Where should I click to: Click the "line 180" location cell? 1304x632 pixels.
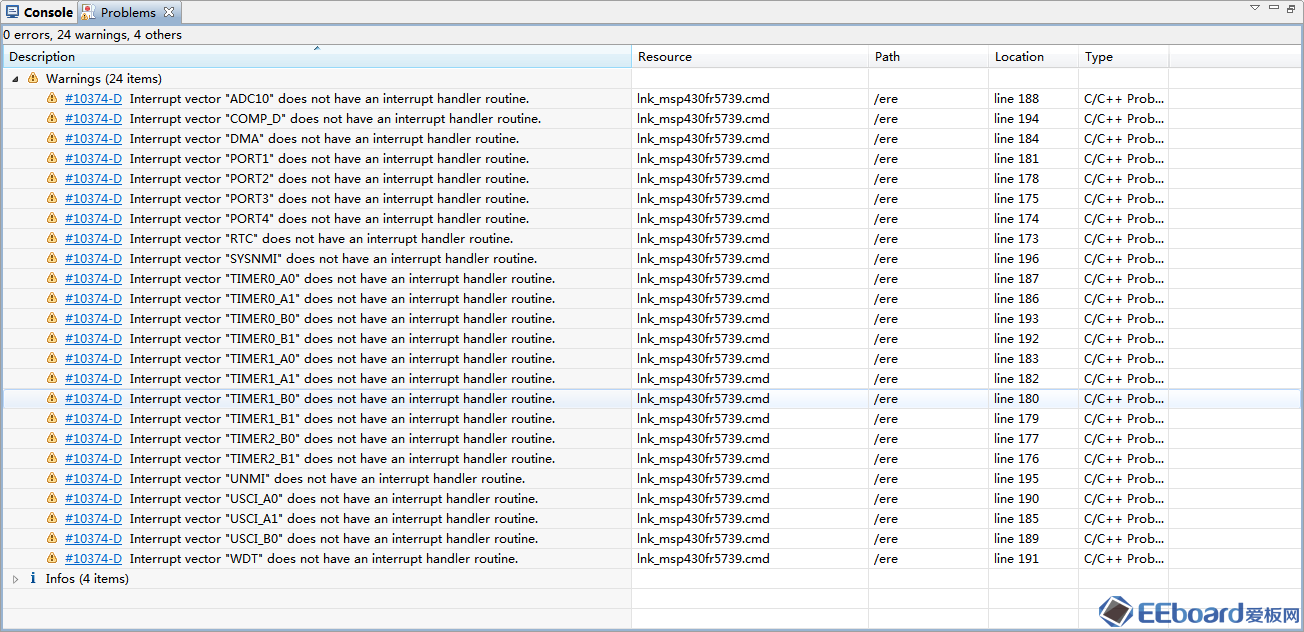point(1016,398)
